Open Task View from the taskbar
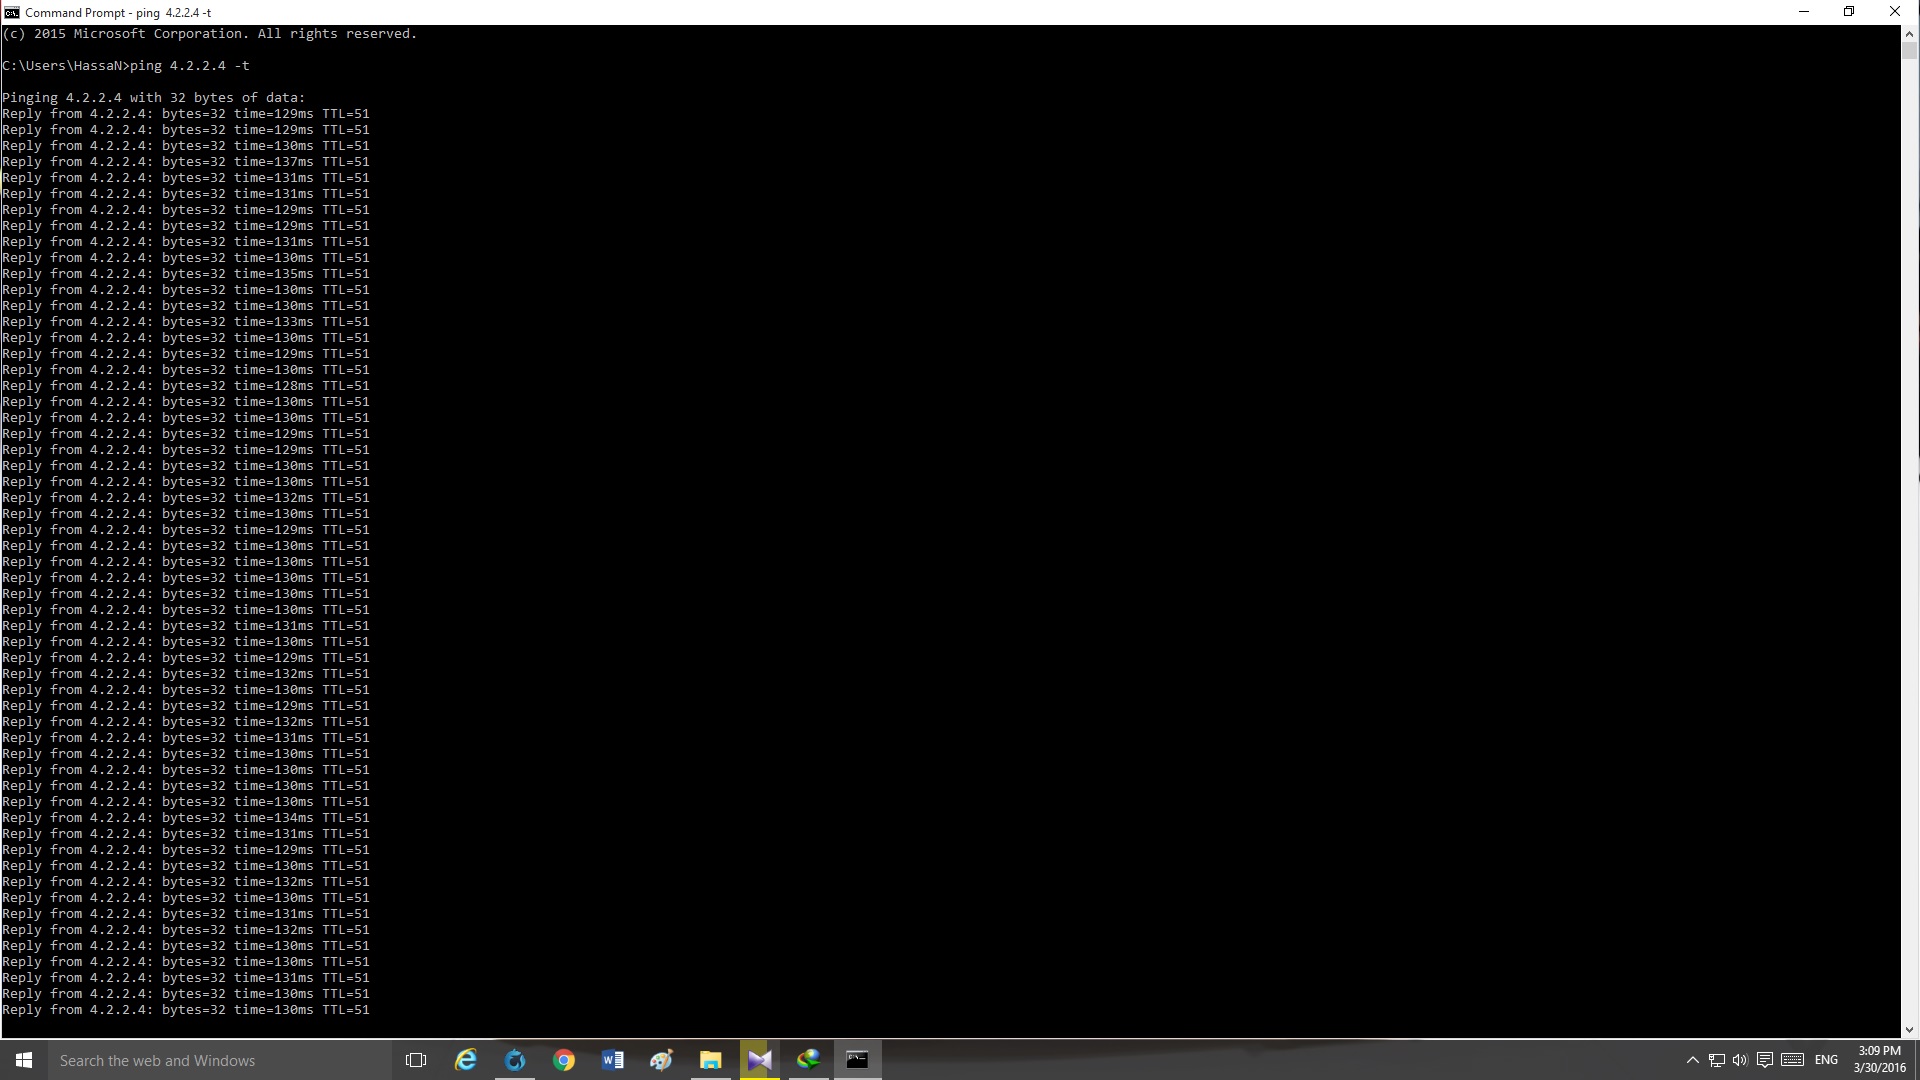This screenshot has height=1080, width=1920. 416,1060
